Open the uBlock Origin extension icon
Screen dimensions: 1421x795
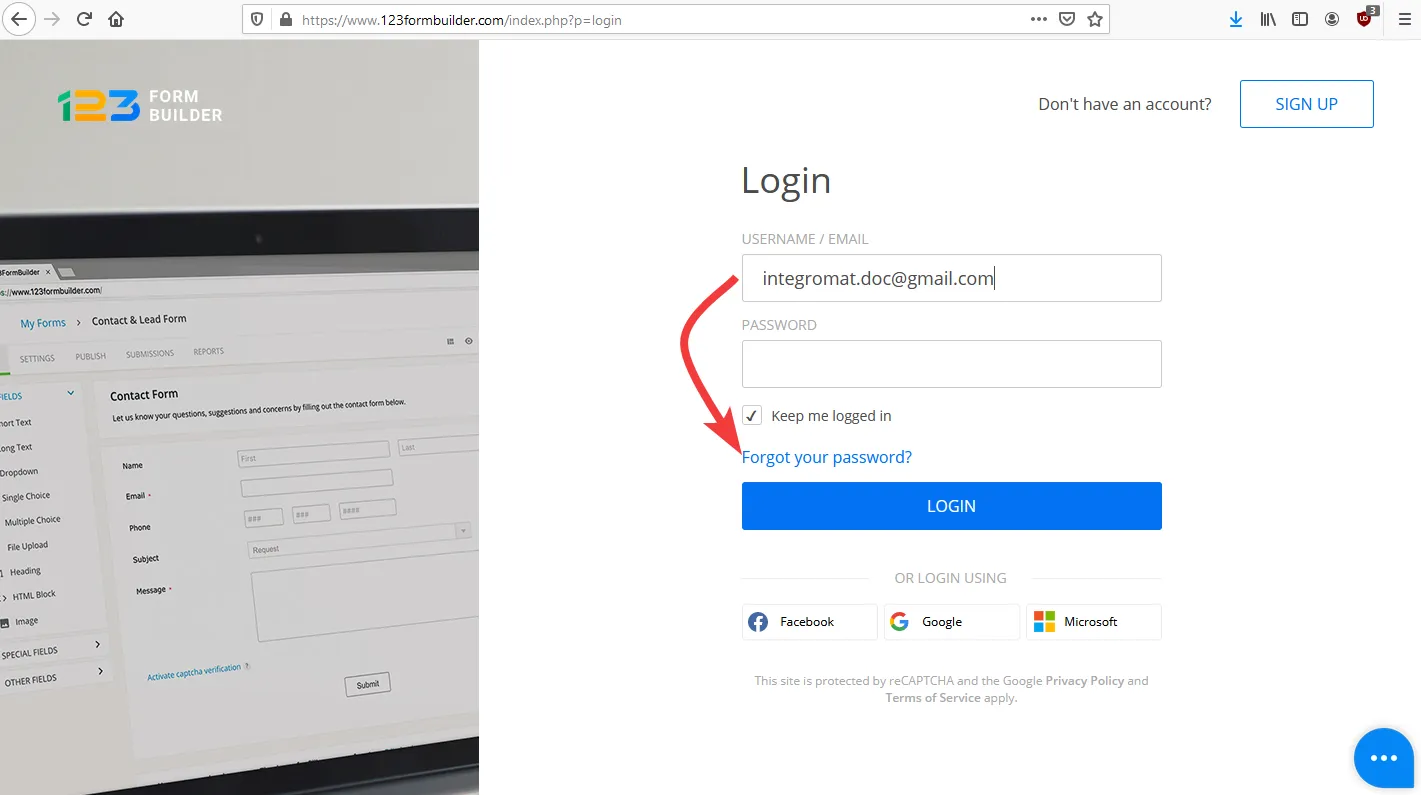(x=1365, y=19)
